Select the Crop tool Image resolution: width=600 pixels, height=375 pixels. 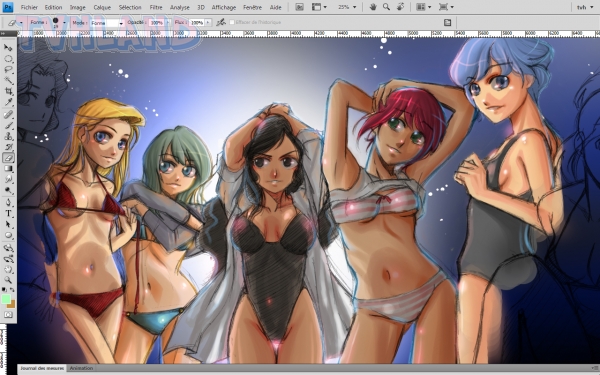pos(8,91)
